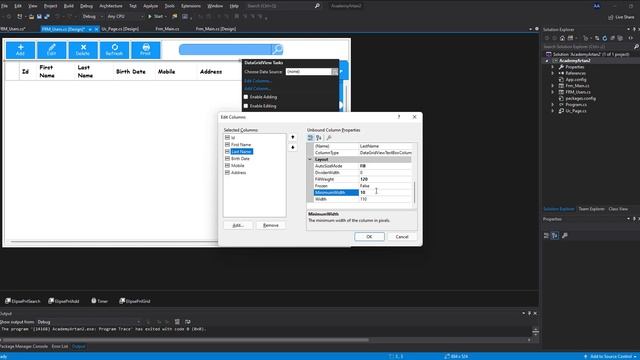Image resolution: width=640 pixels, height=360 pixels.
Task: Click the wrench icon in Properties panel
Action: 565,236
